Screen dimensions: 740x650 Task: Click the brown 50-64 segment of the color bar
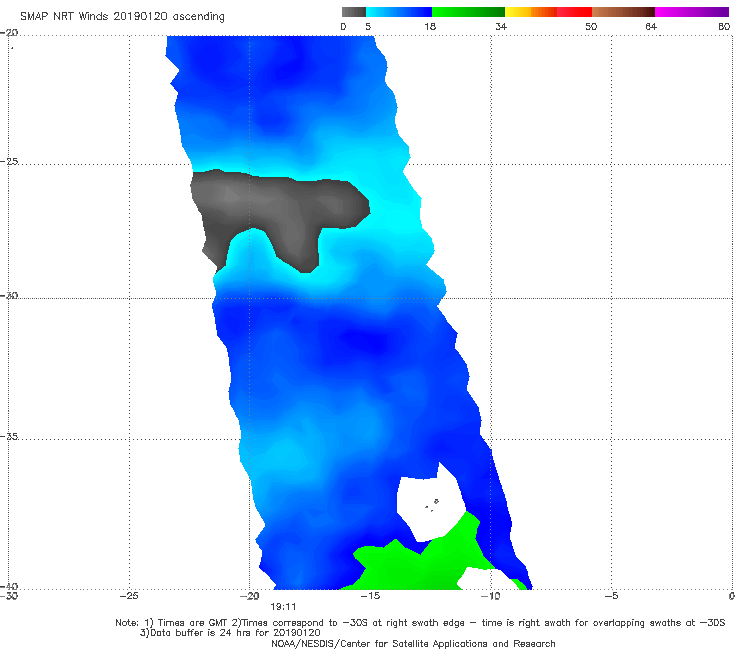pyautogui.click(x=623, y=12)
